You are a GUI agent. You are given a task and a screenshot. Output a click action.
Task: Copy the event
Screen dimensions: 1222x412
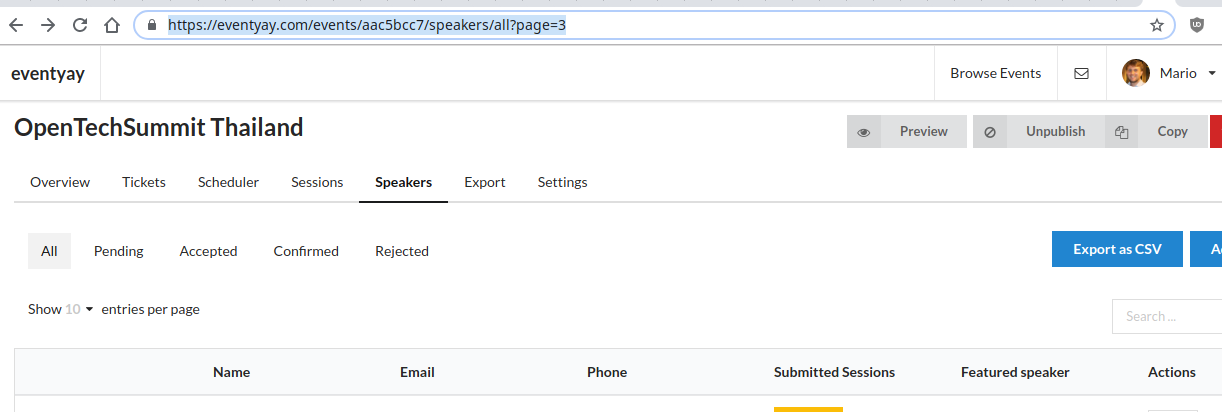coord(1157,132)
